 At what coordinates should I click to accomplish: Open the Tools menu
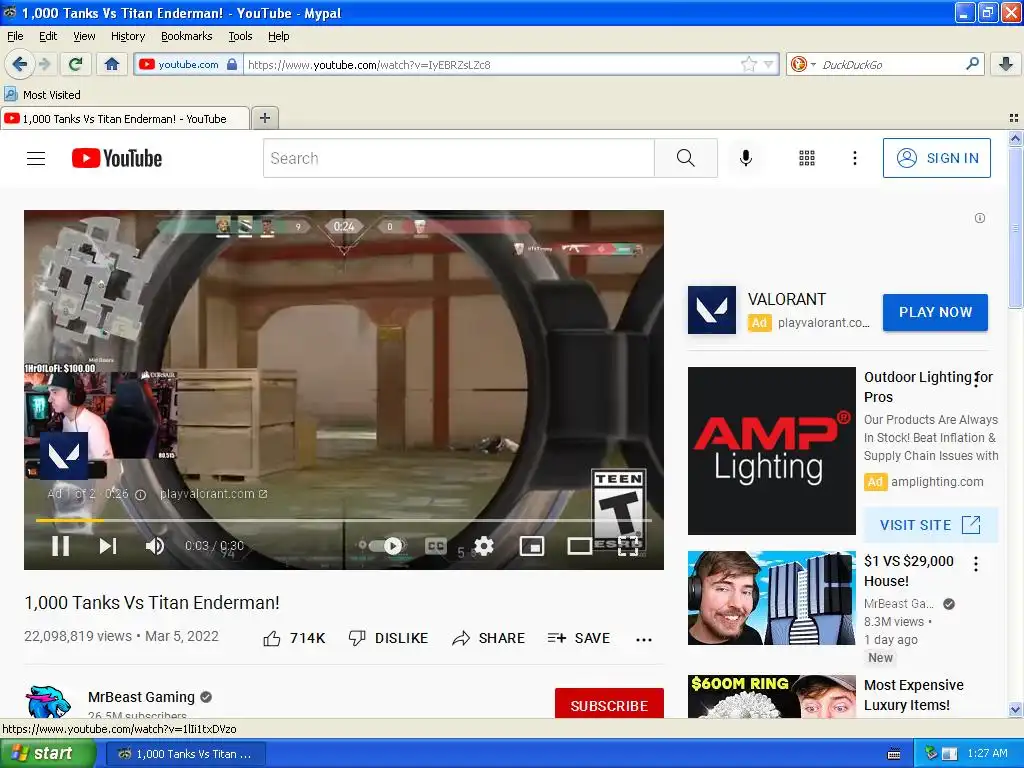click(x=240, y=36)
